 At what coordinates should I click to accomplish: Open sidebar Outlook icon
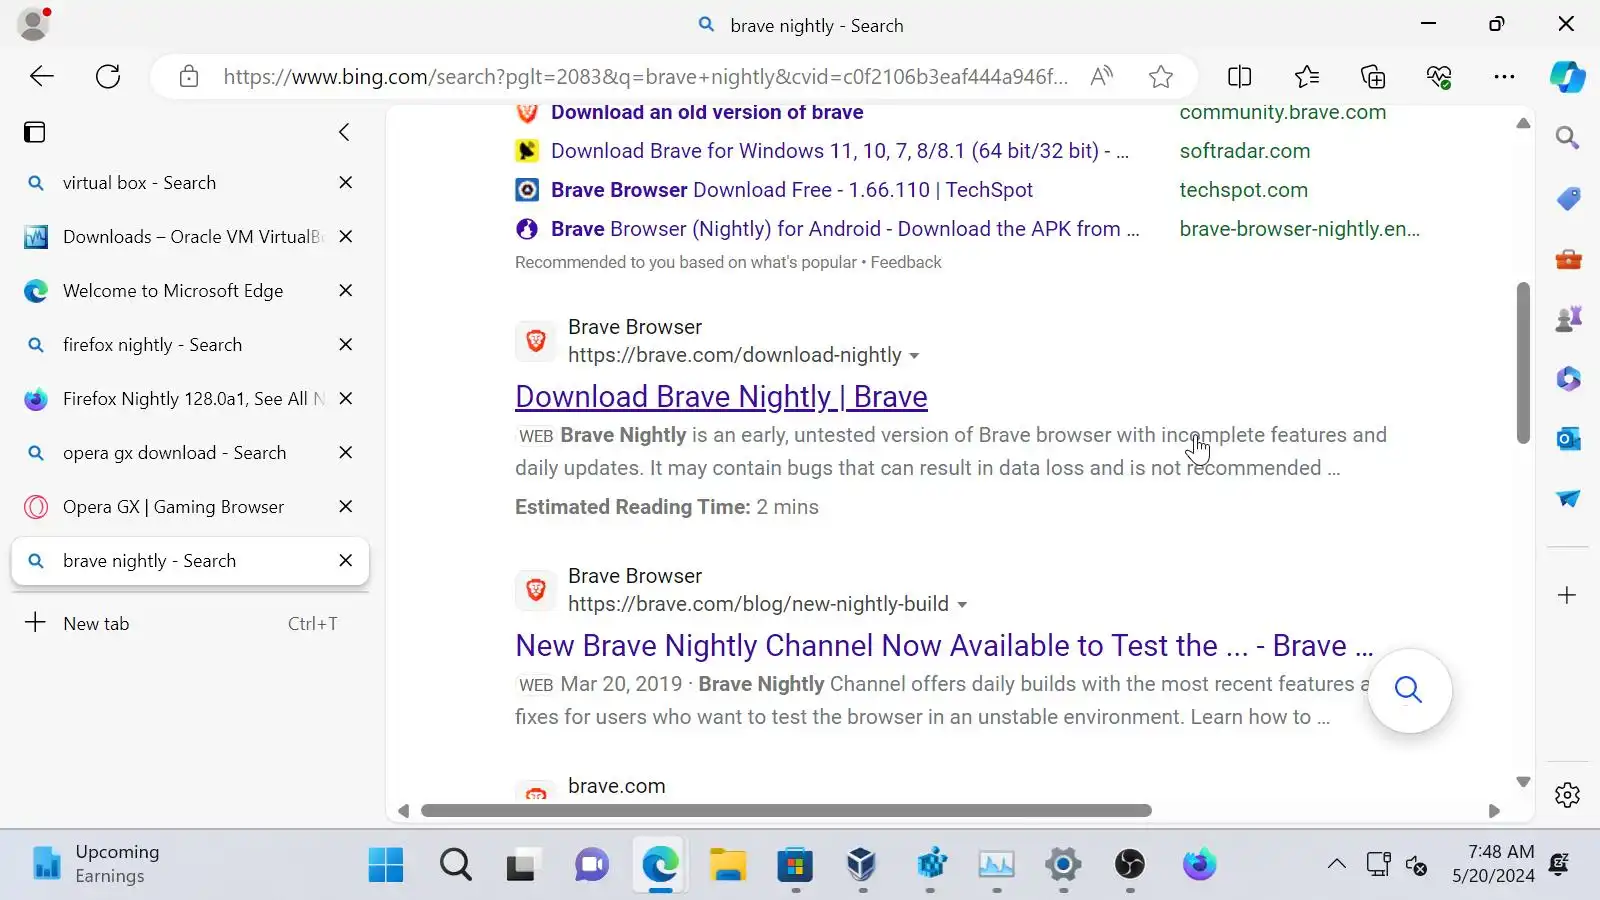1567,439
